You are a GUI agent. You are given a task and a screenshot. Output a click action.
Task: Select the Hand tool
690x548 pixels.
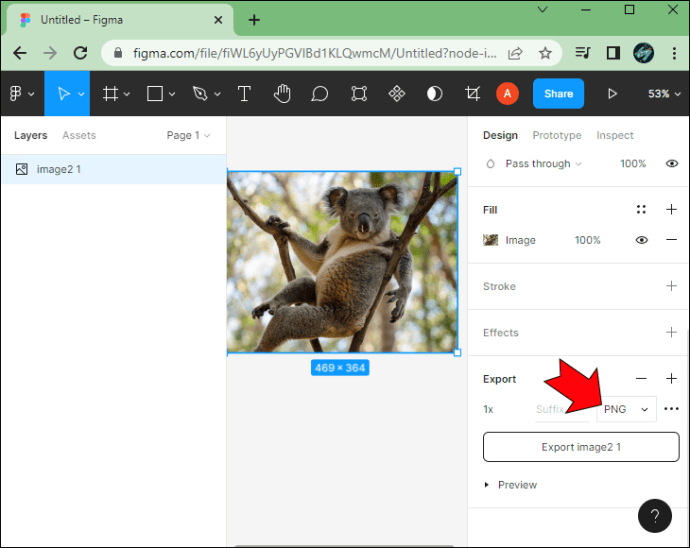tap(282, 94)
